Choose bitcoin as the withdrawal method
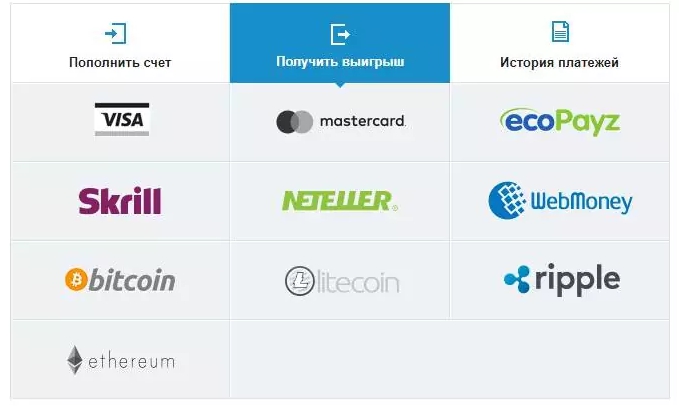 120,280
